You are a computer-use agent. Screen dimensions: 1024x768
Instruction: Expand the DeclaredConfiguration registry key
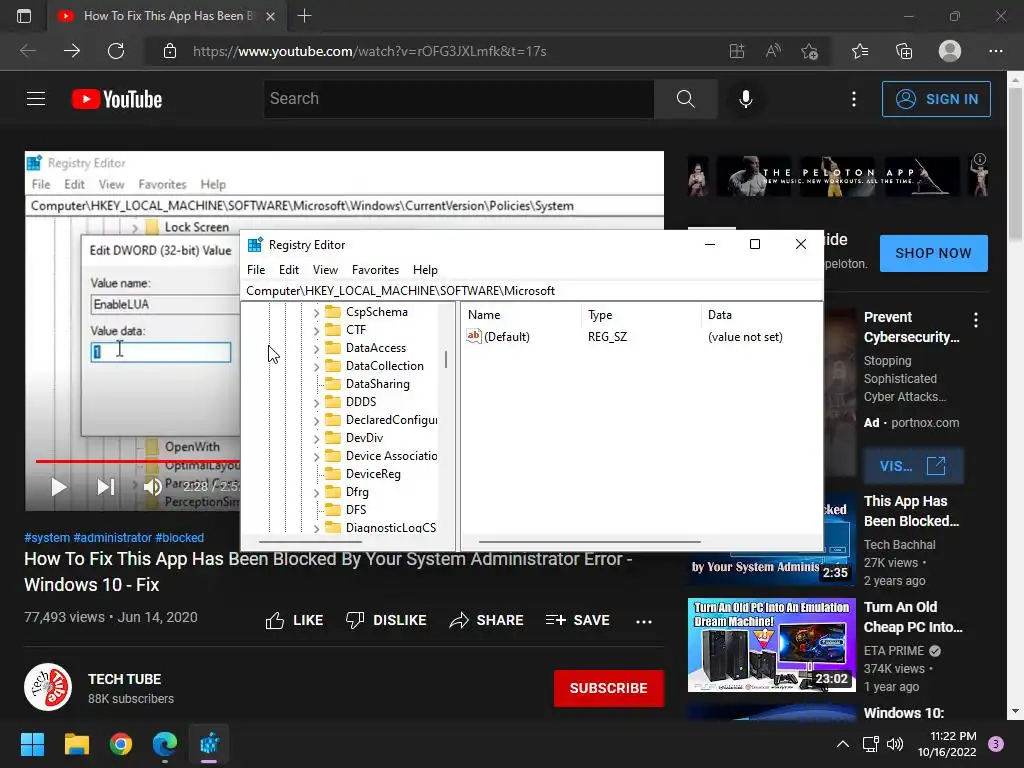316,421
